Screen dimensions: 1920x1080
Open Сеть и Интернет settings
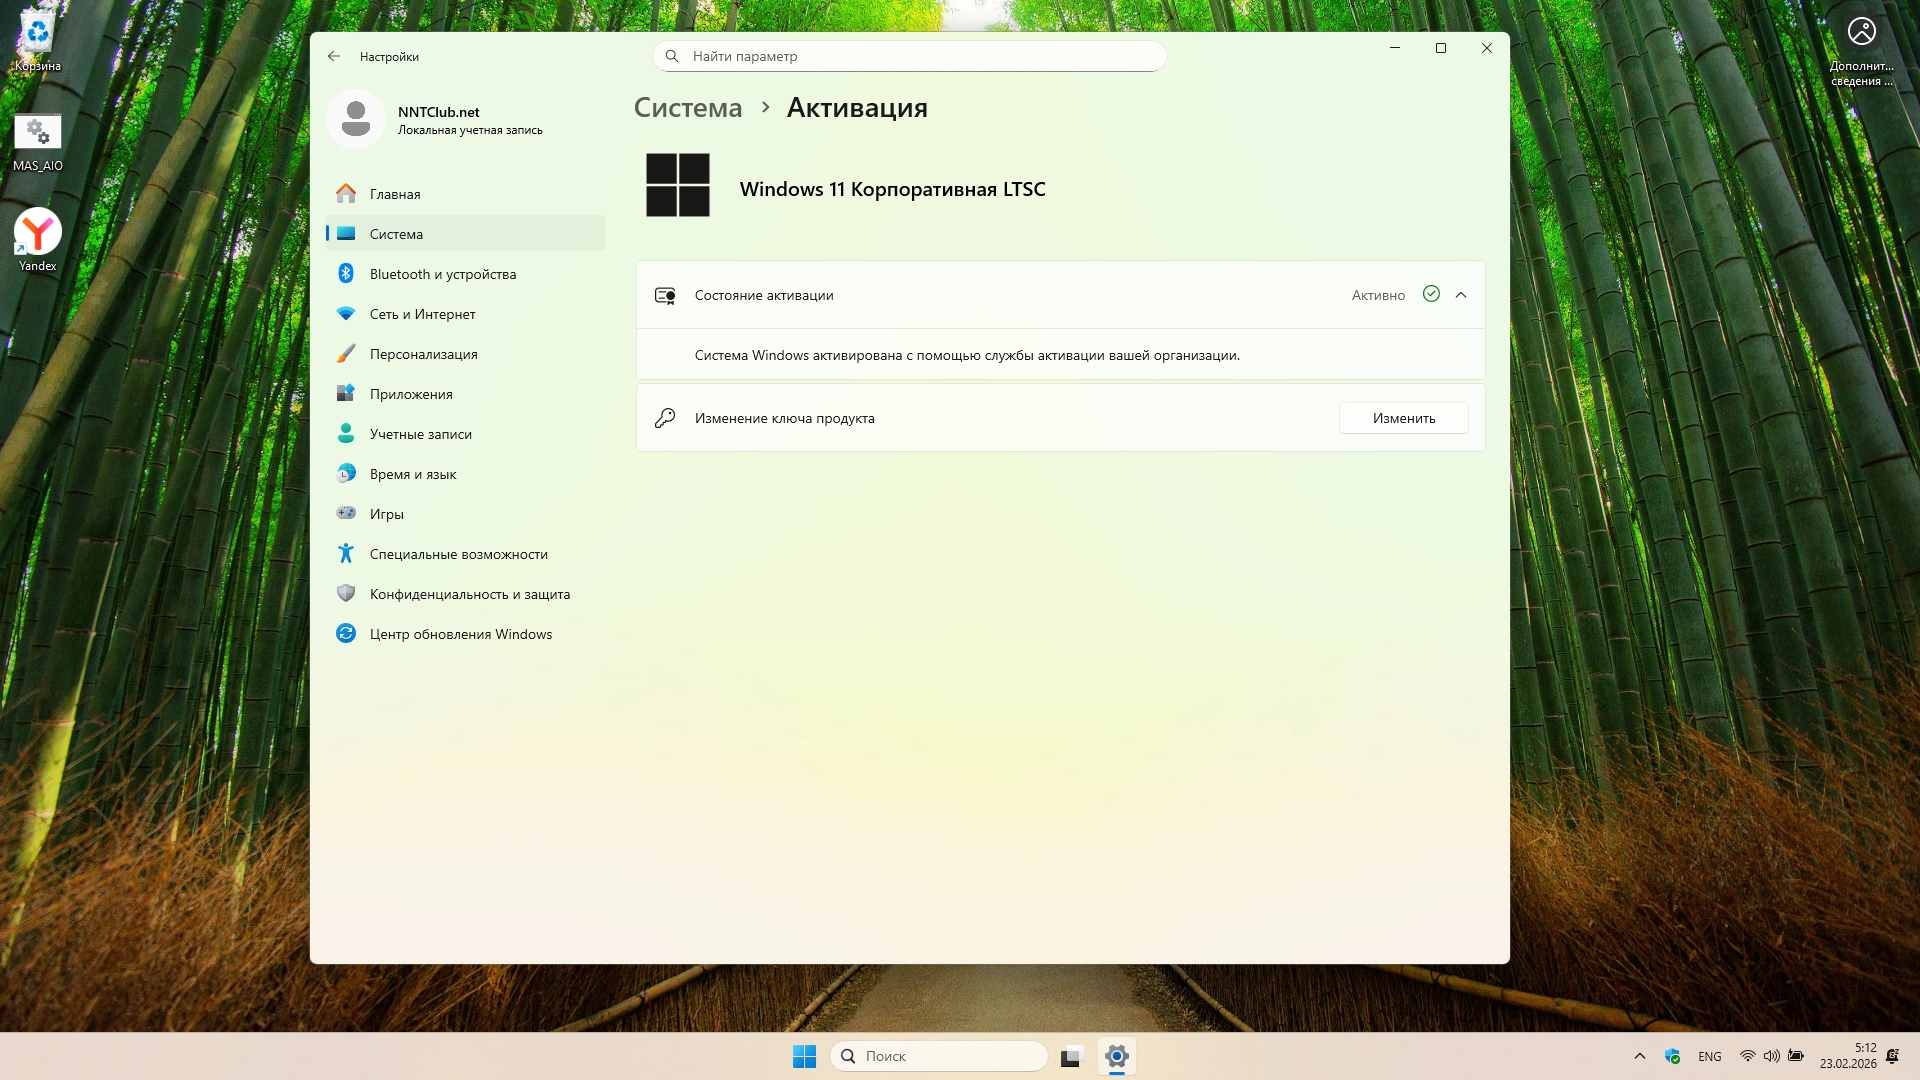(x=422, y=314)
